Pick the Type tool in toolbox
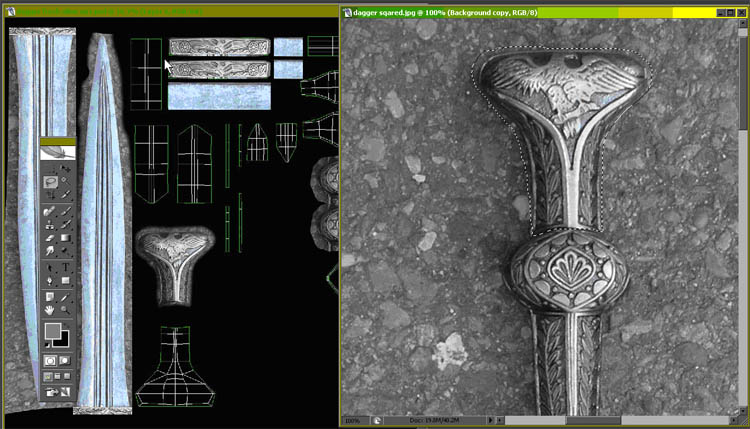750x429 pixels. [x=66, y=268]
